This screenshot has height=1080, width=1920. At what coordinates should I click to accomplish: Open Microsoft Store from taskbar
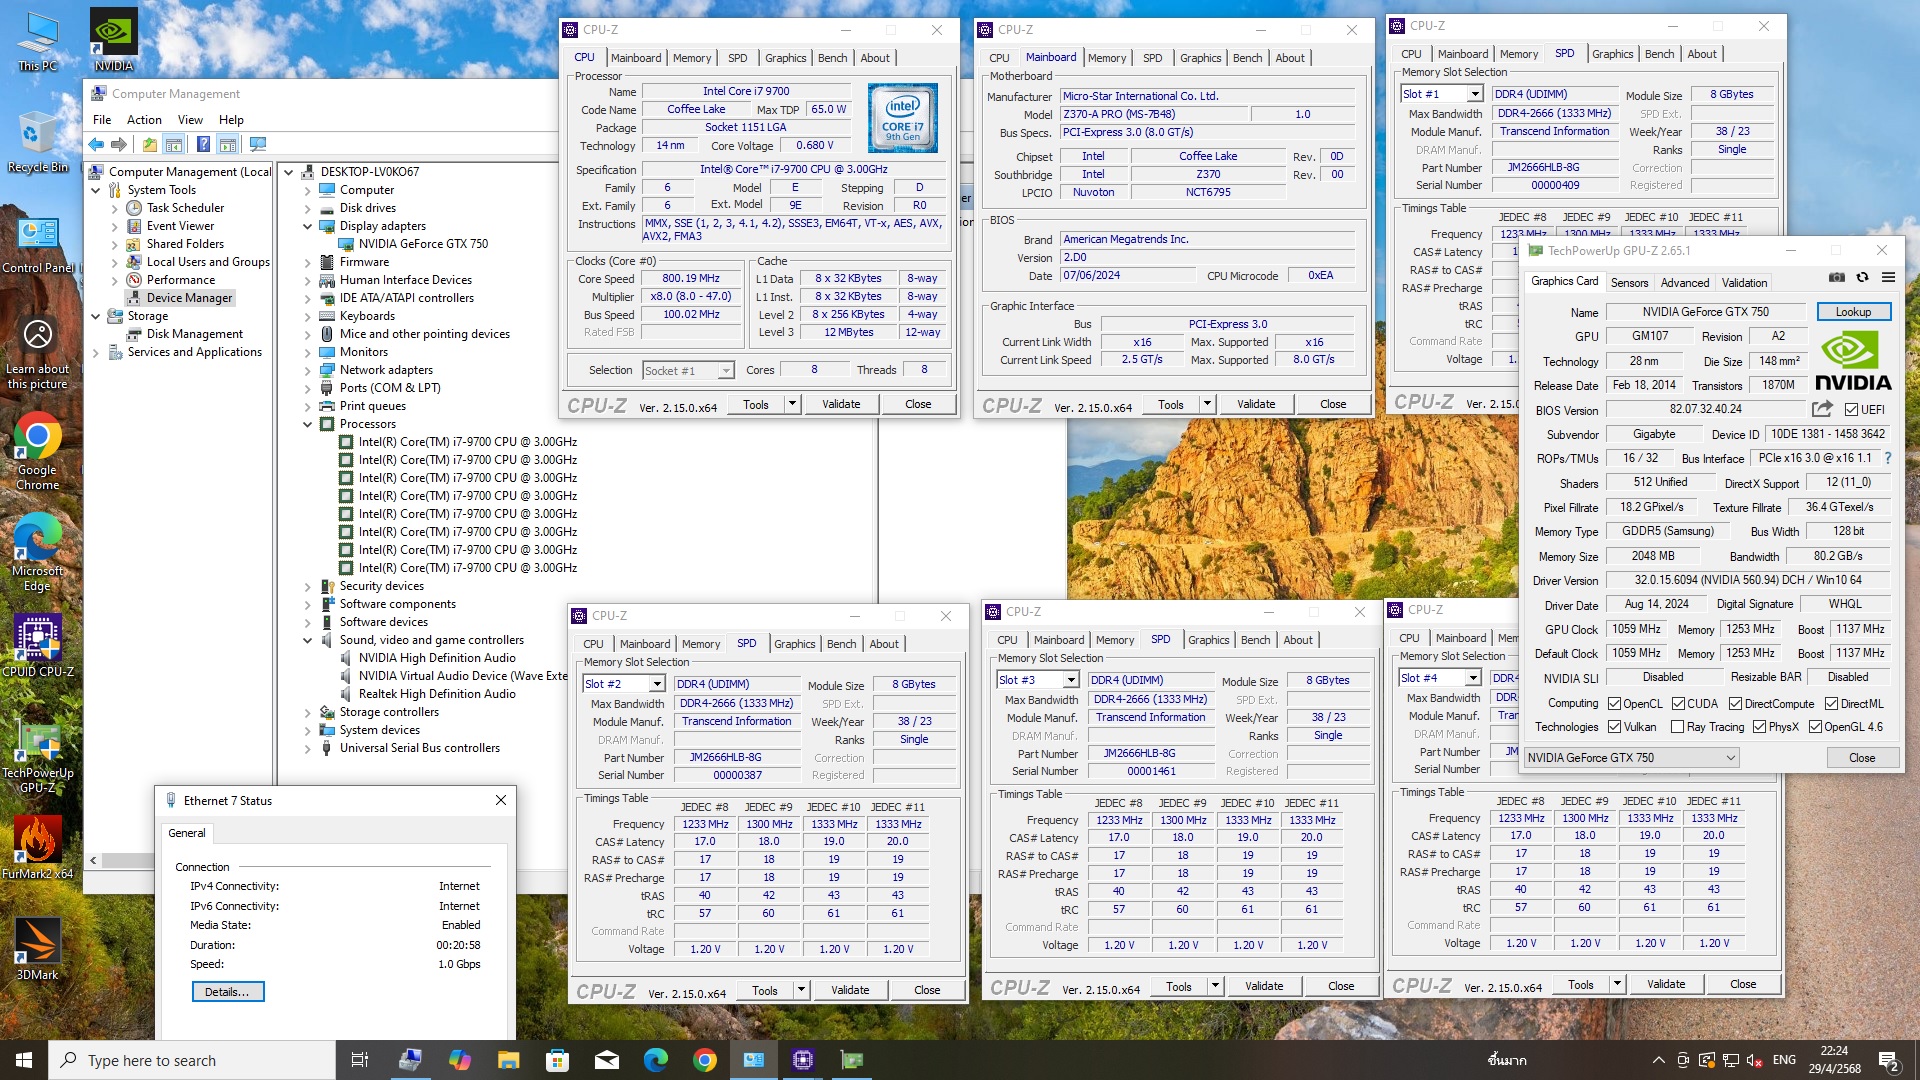coord(557,1060)
